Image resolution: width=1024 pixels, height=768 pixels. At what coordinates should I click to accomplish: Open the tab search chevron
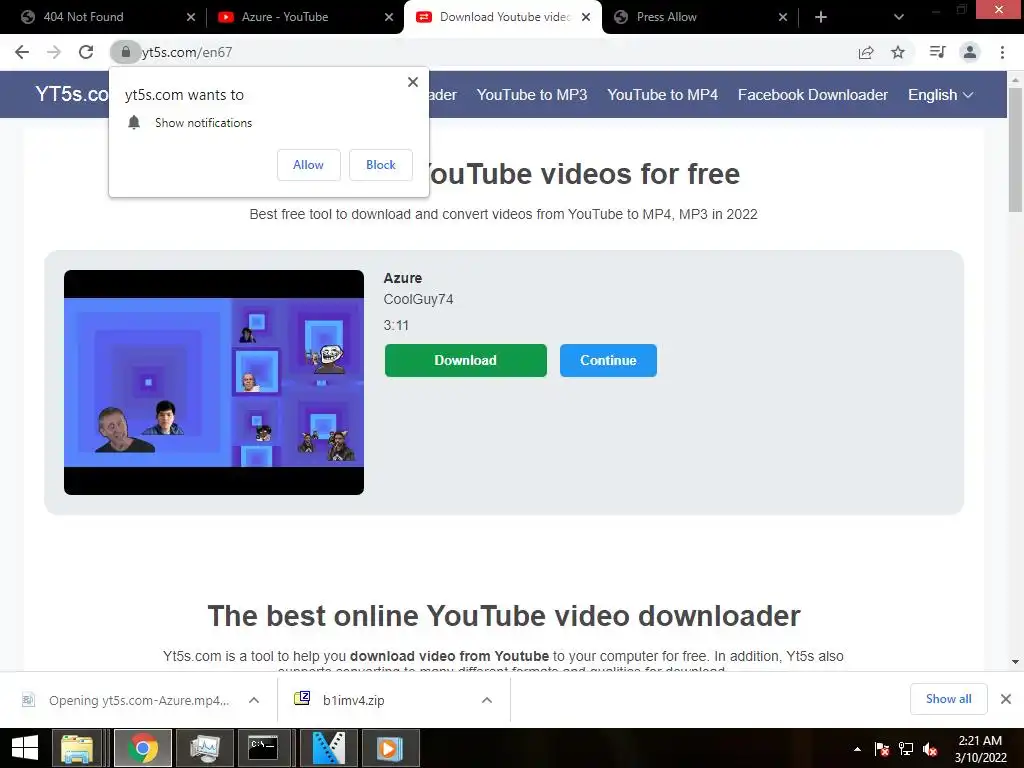pos(899,17)
